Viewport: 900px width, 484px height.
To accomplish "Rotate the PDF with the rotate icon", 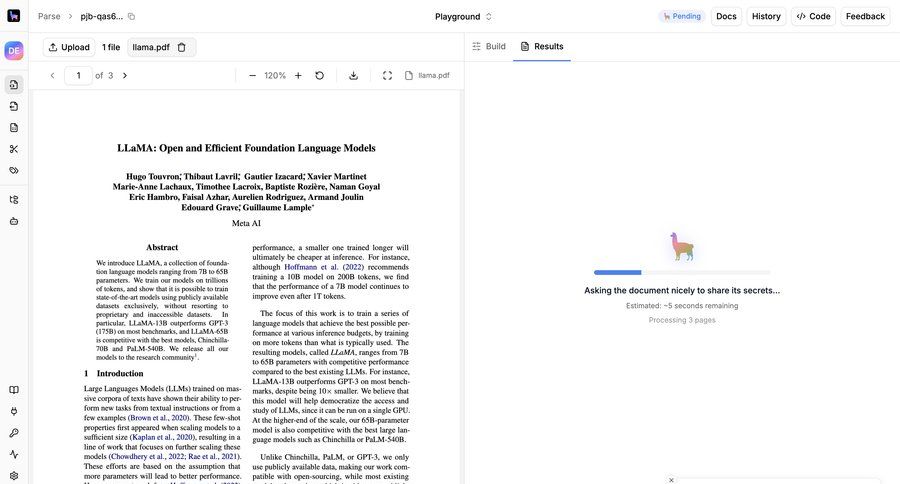I will (320, 76).
